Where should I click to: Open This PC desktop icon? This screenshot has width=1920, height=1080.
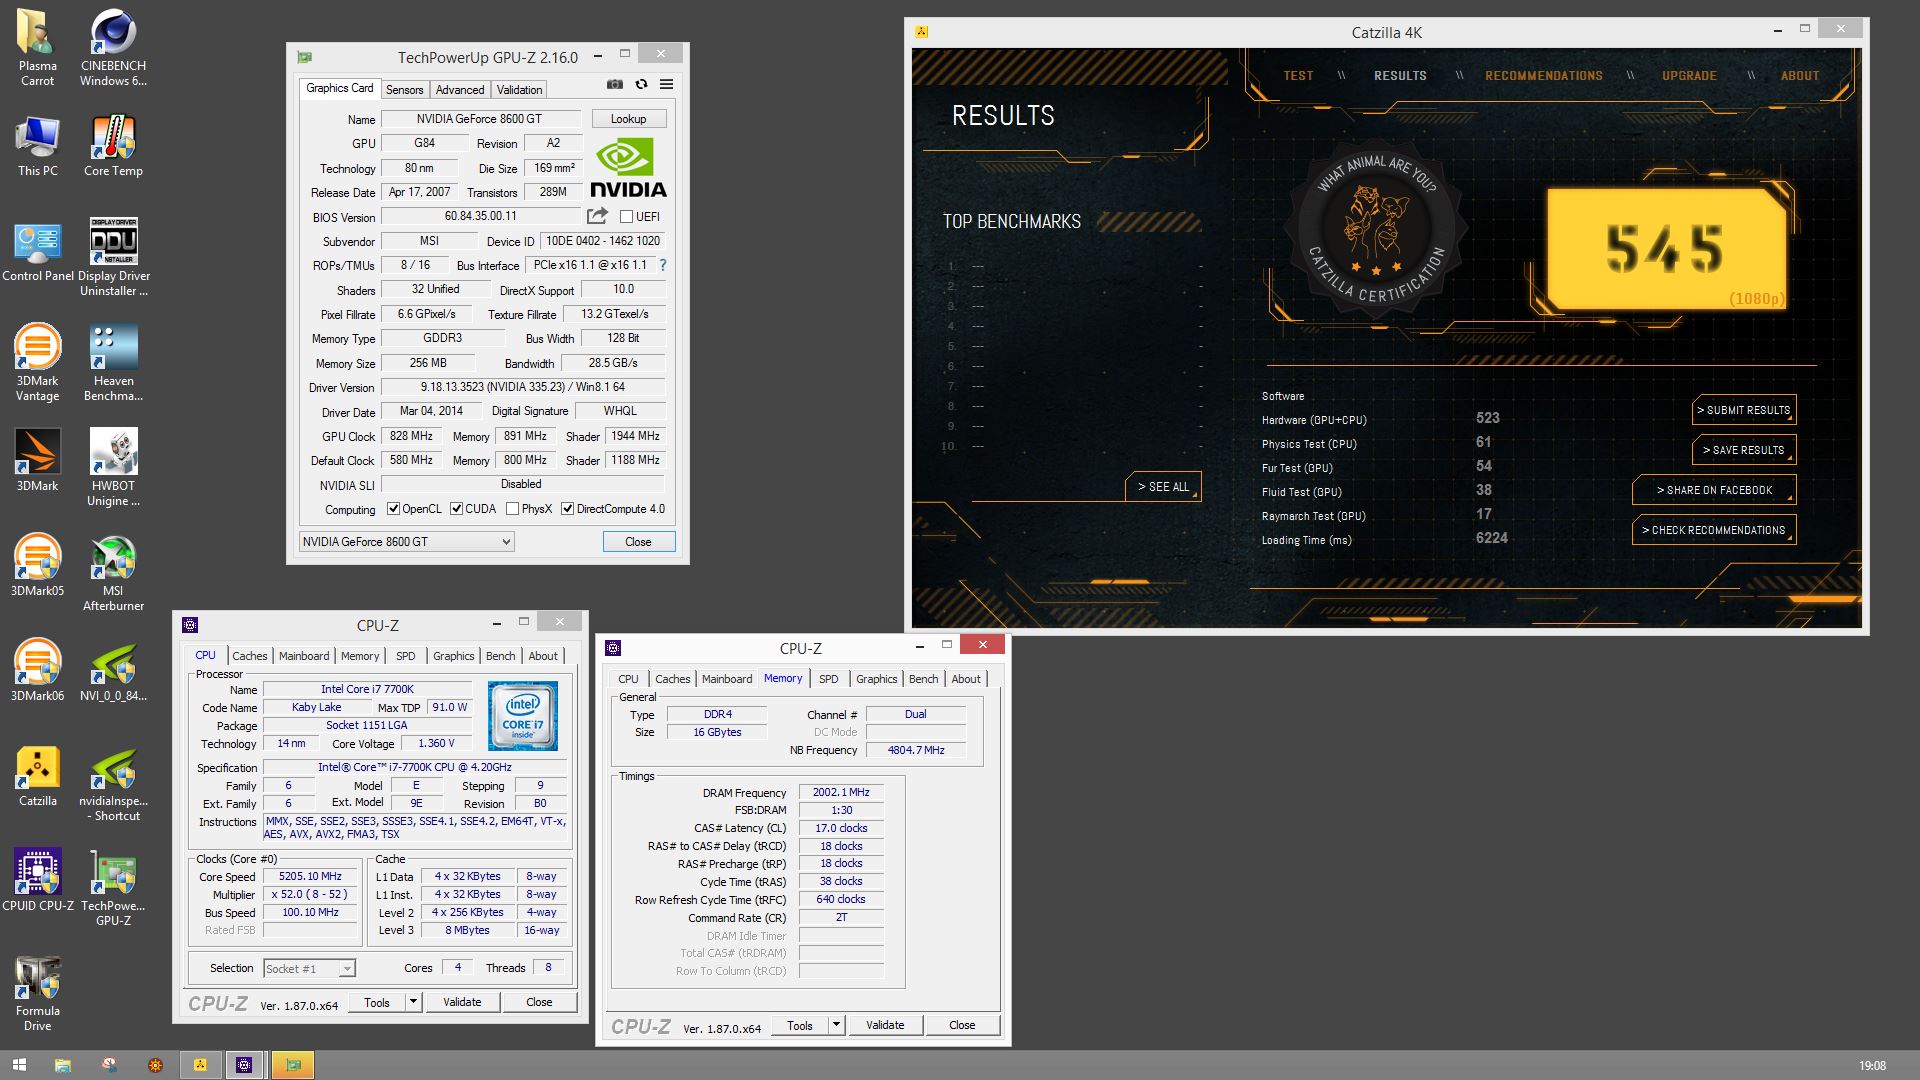37,146
